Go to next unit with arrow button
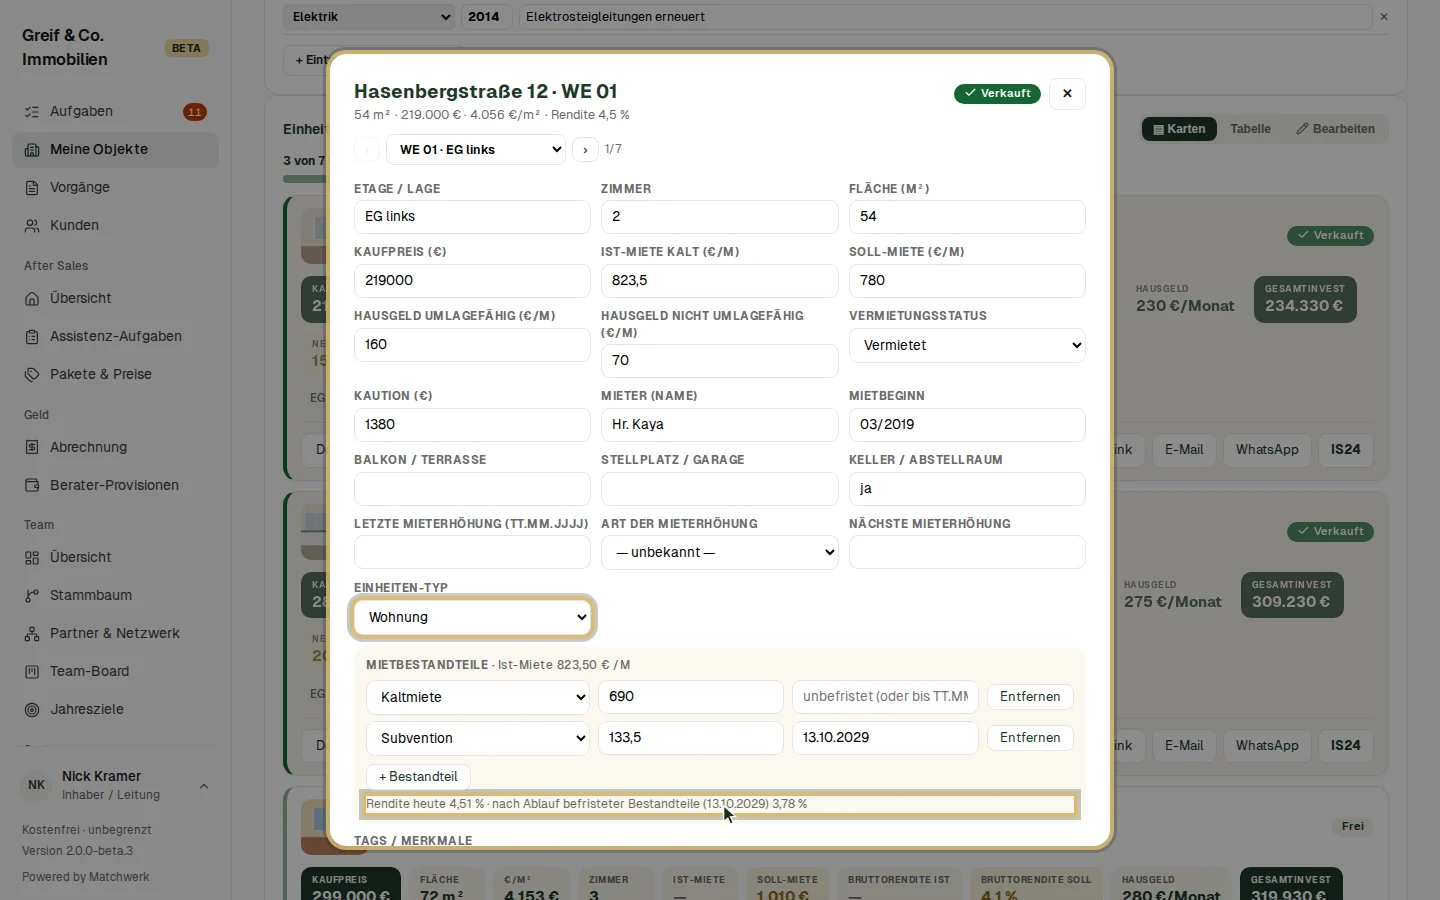The image size is (1440, 900). 585,150
